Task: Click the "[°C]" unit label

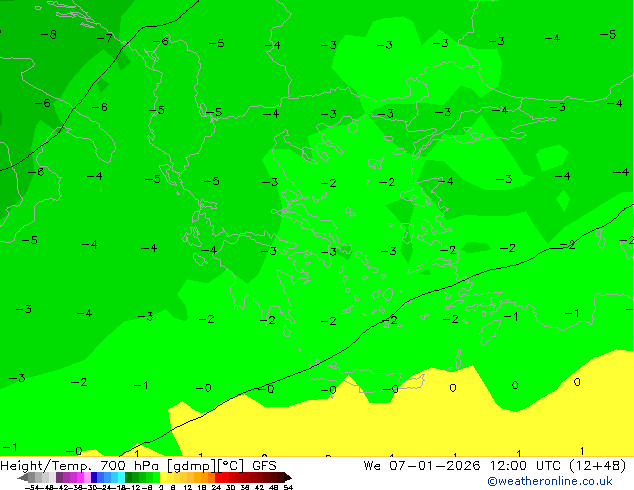Action: [x=231, y=466]
